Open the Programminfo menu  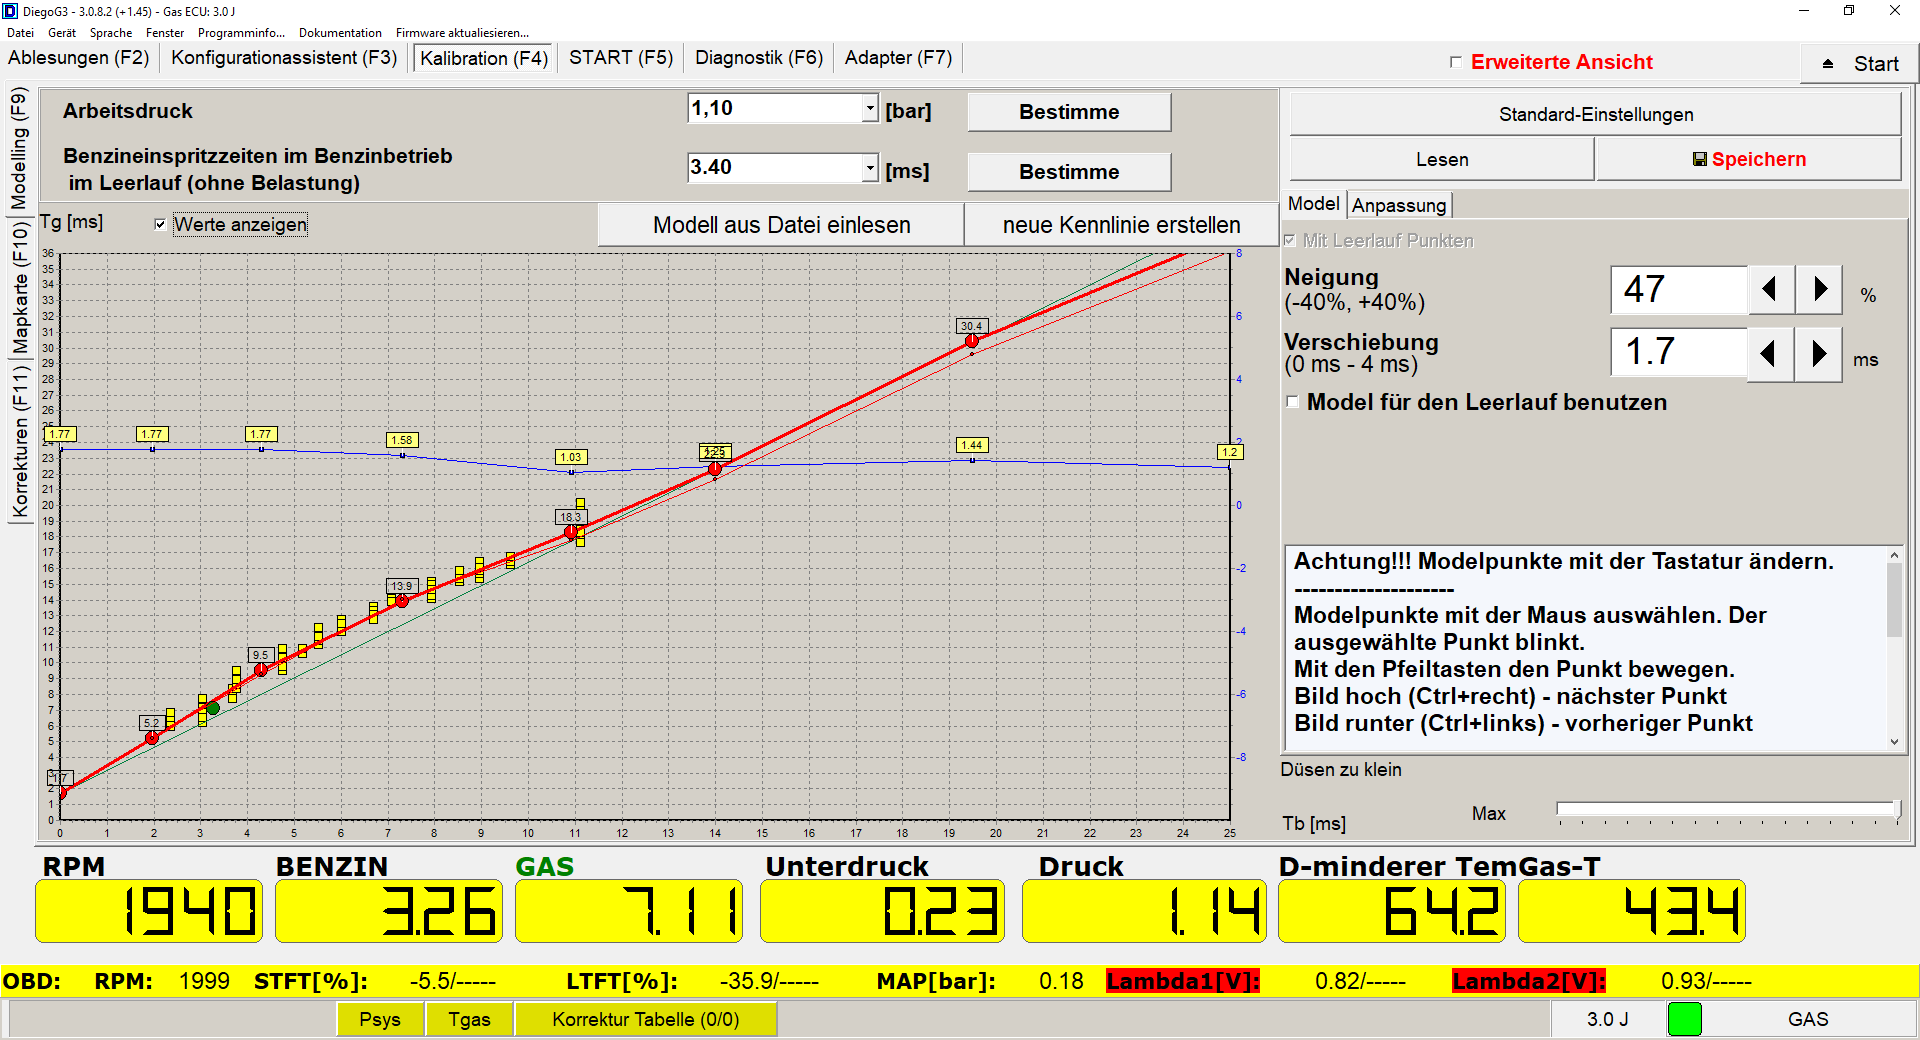[x=241, y=33]
